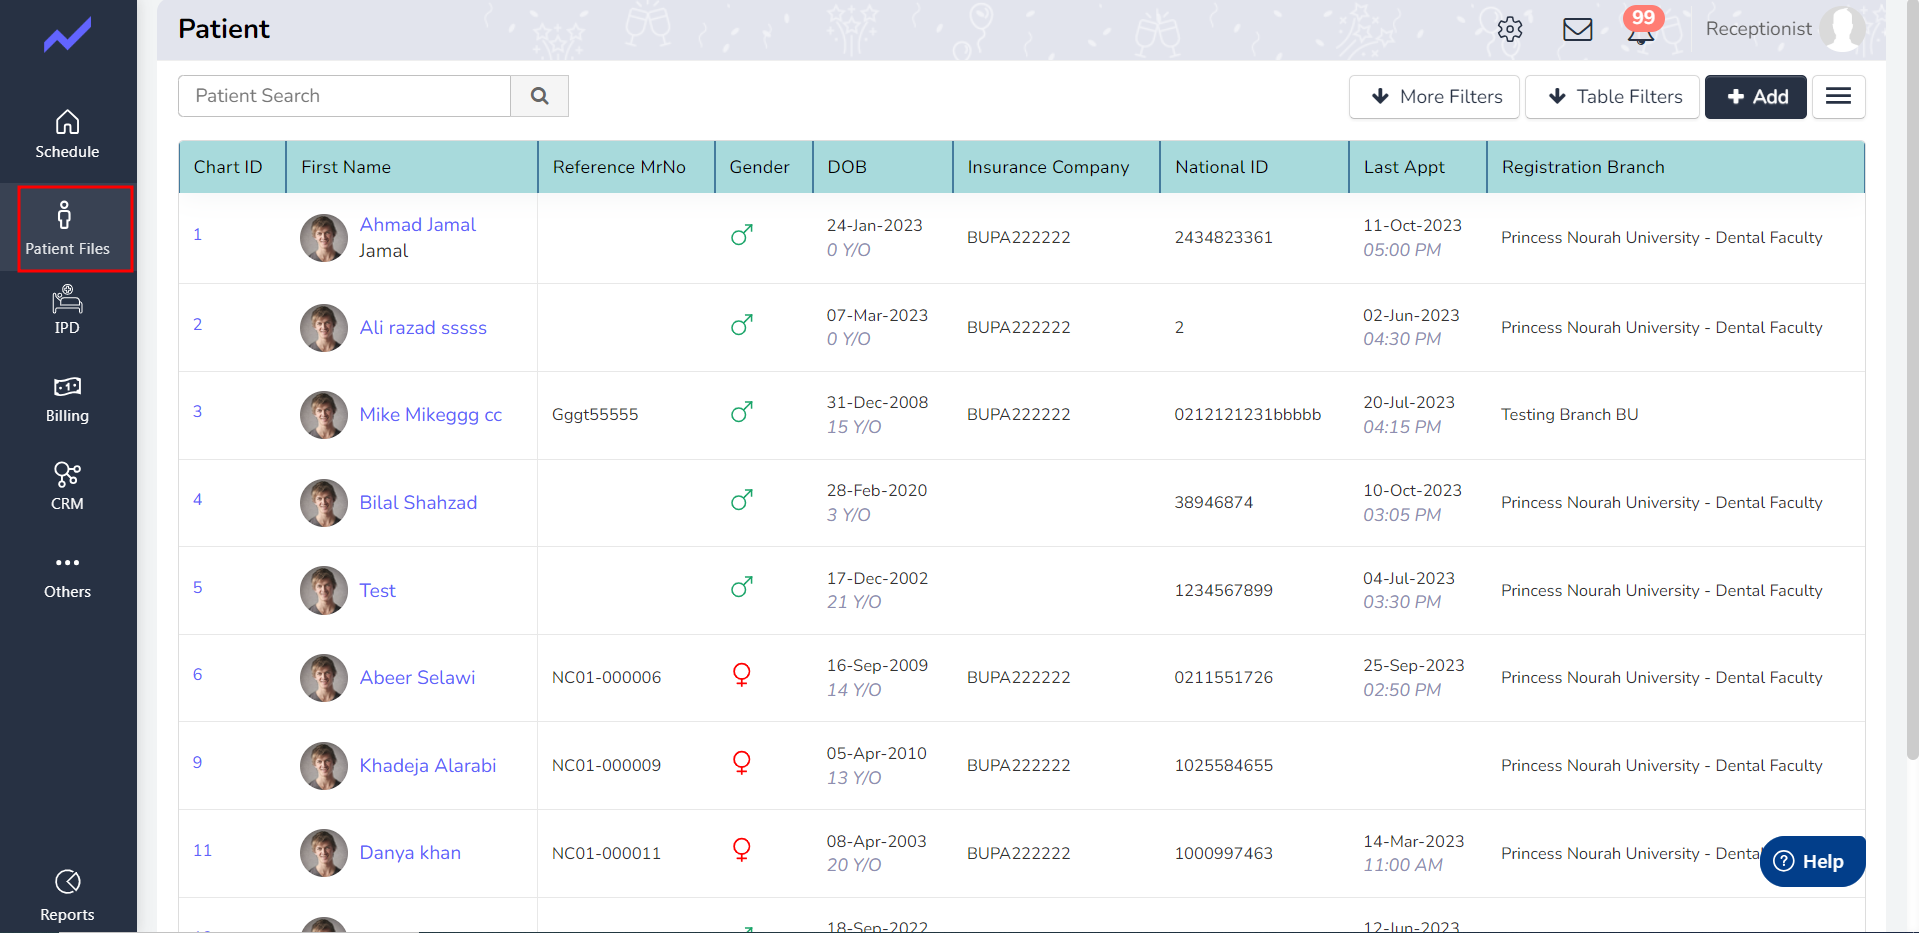Click national ID 2434823361
The image size is (1919, 933).
click(1223, 238)
